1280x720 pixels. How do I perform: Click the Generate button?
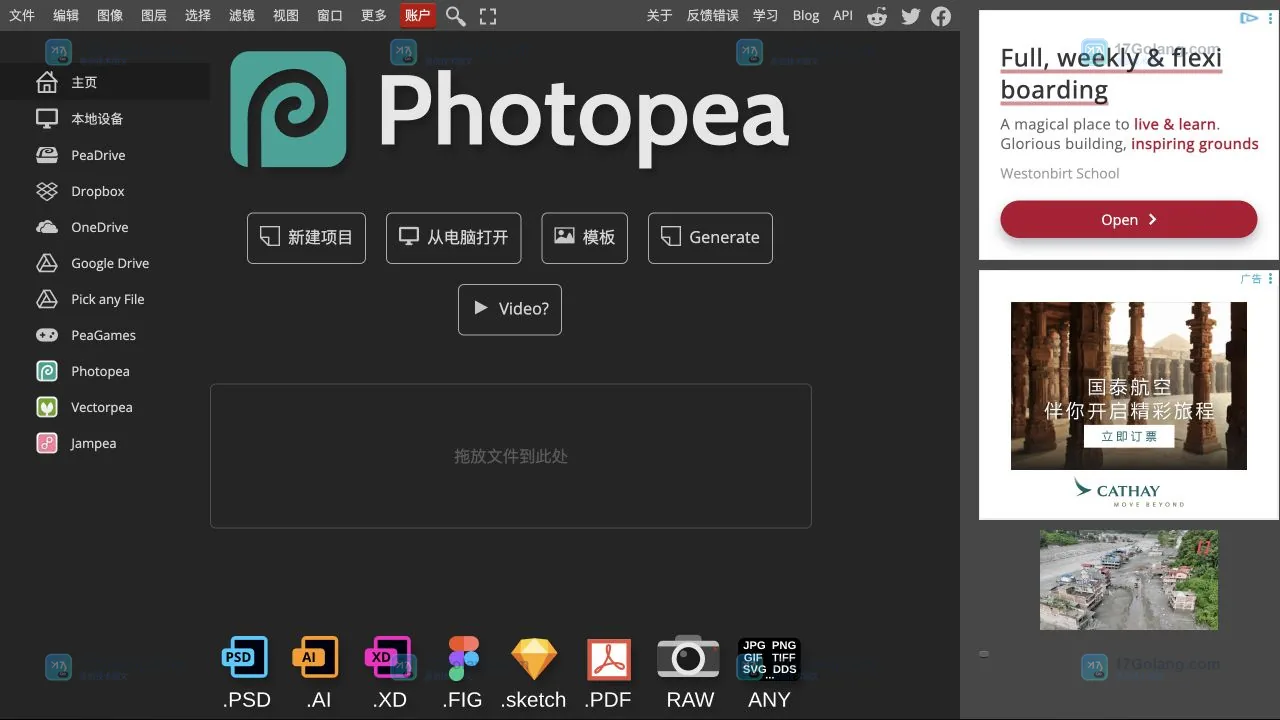coord(710,238)
